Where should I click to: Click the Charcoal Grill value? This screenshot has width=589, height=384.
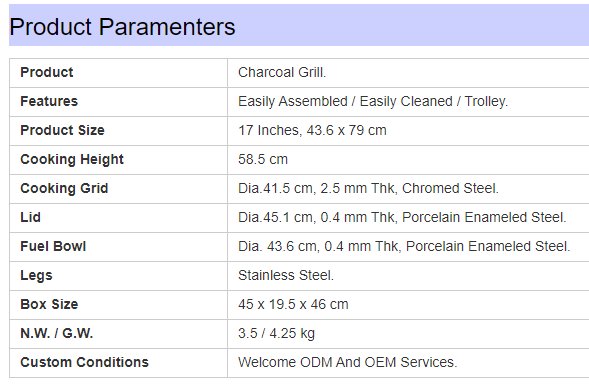282,73
